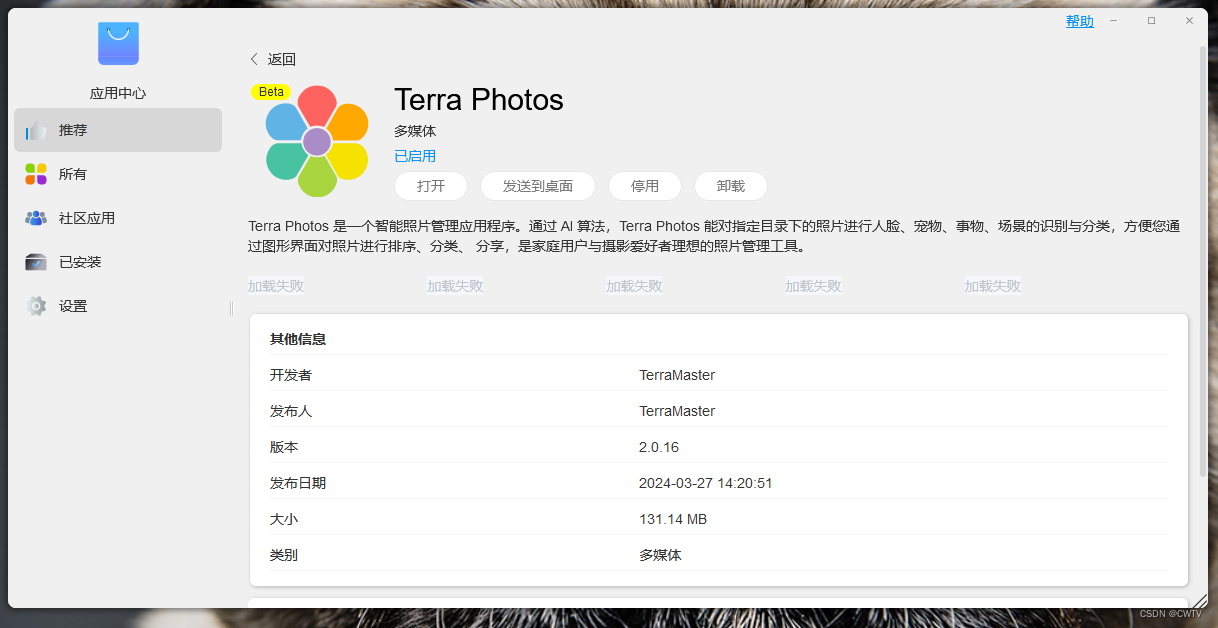Click the 已启用 status text
1218x628 pixels.
point(415,156)
